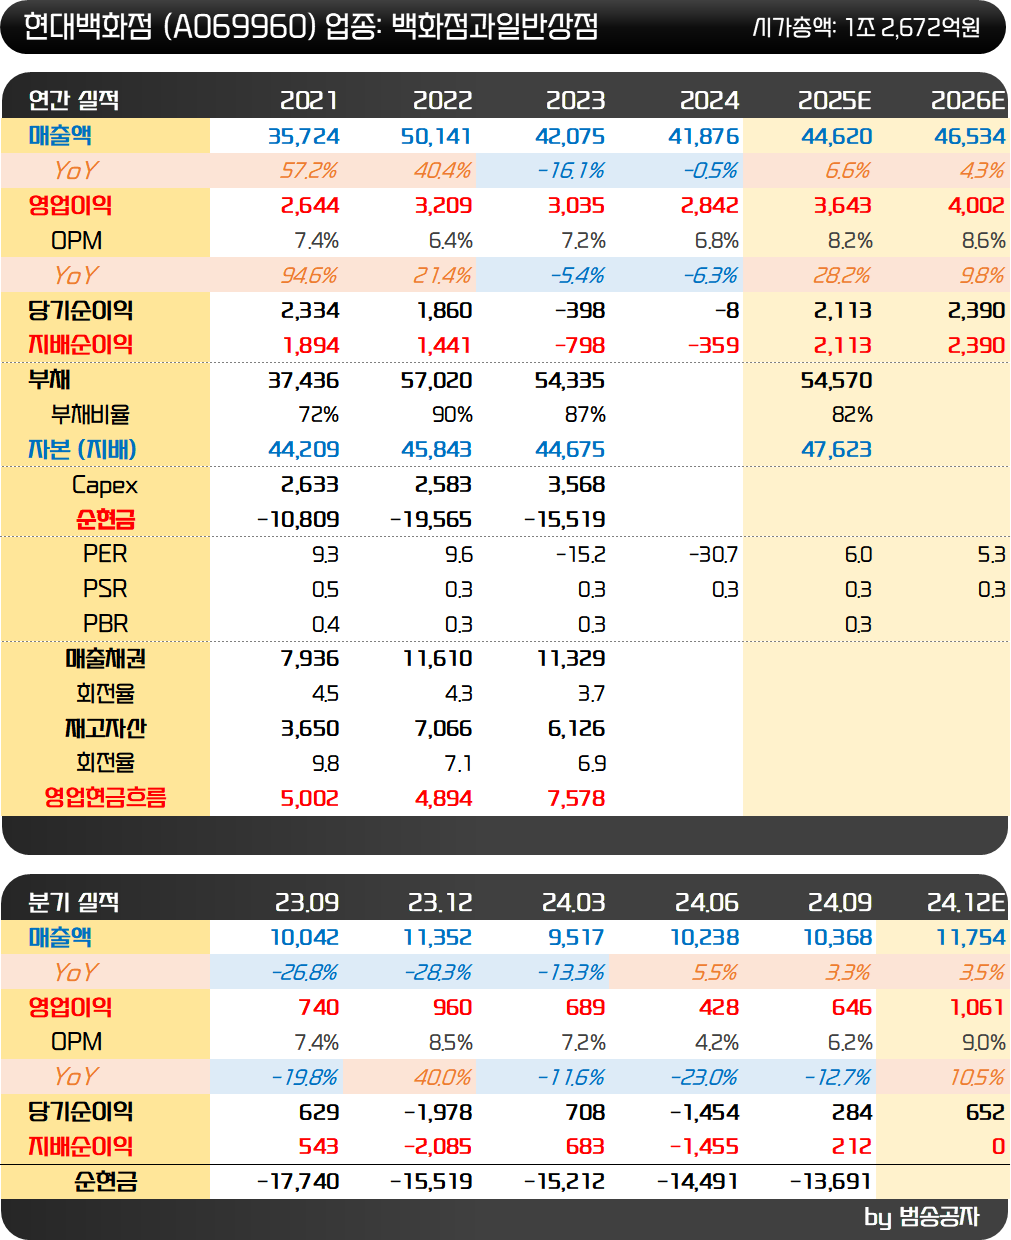
Task: Select the 2026E column header
Action: point(968,100)
